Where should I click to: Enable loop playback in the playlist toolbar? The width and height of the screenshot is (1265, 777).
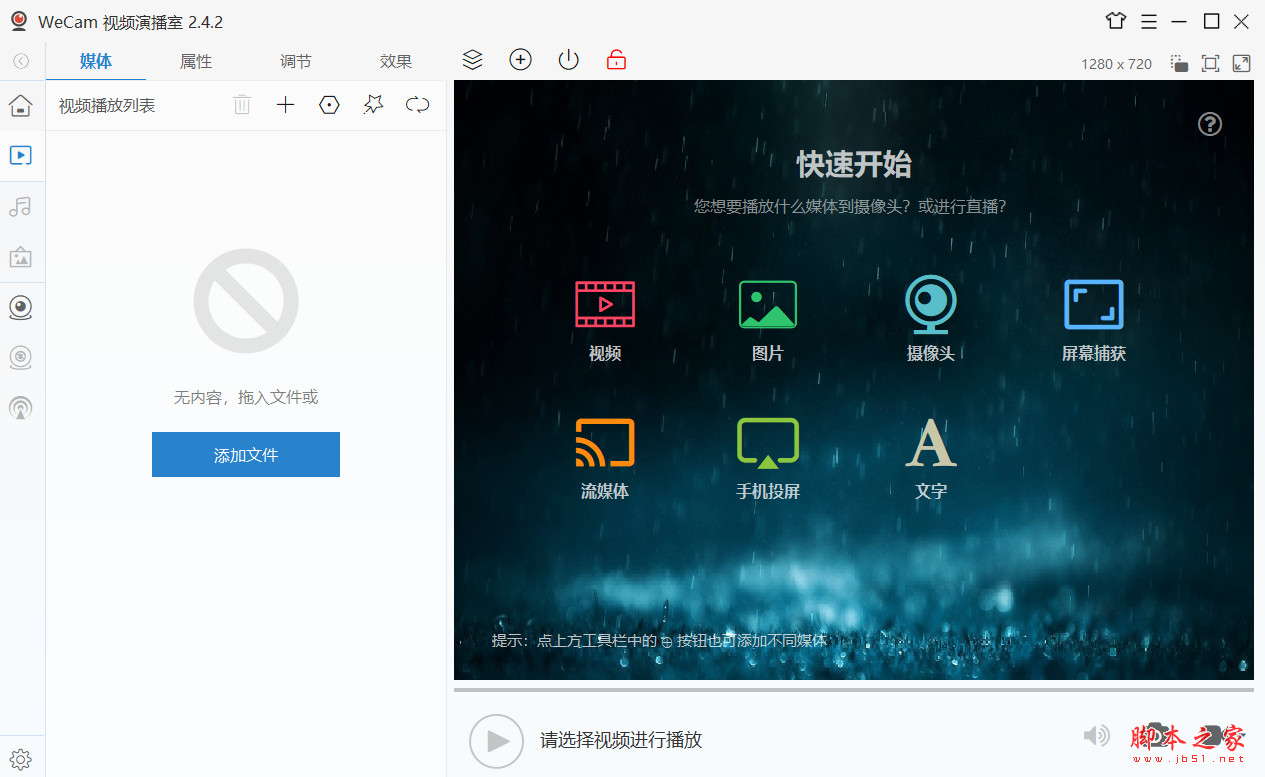417,104
